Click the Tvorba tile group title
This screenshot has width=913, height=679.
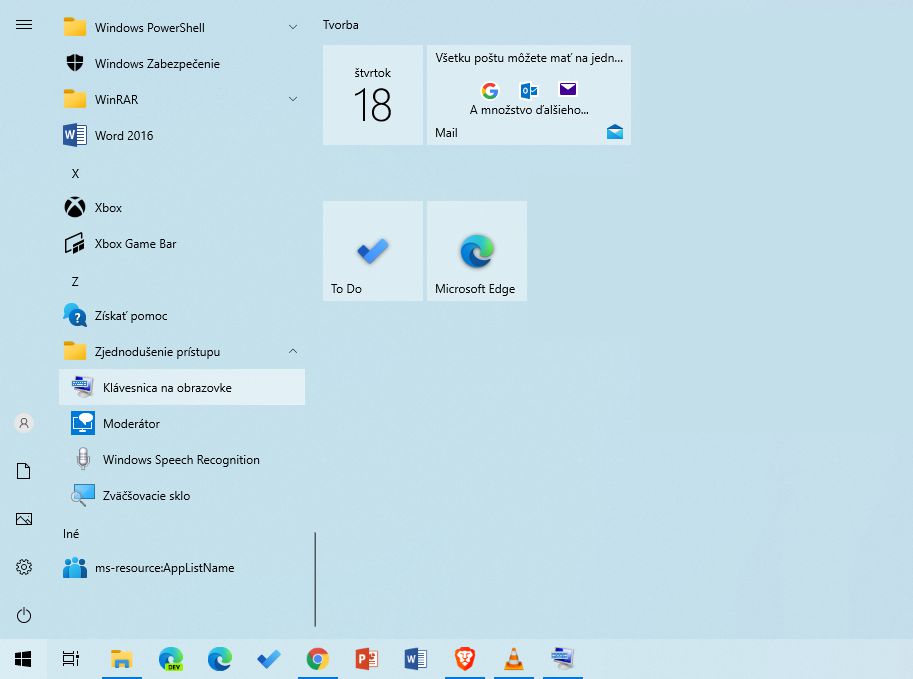coord(341,25)
